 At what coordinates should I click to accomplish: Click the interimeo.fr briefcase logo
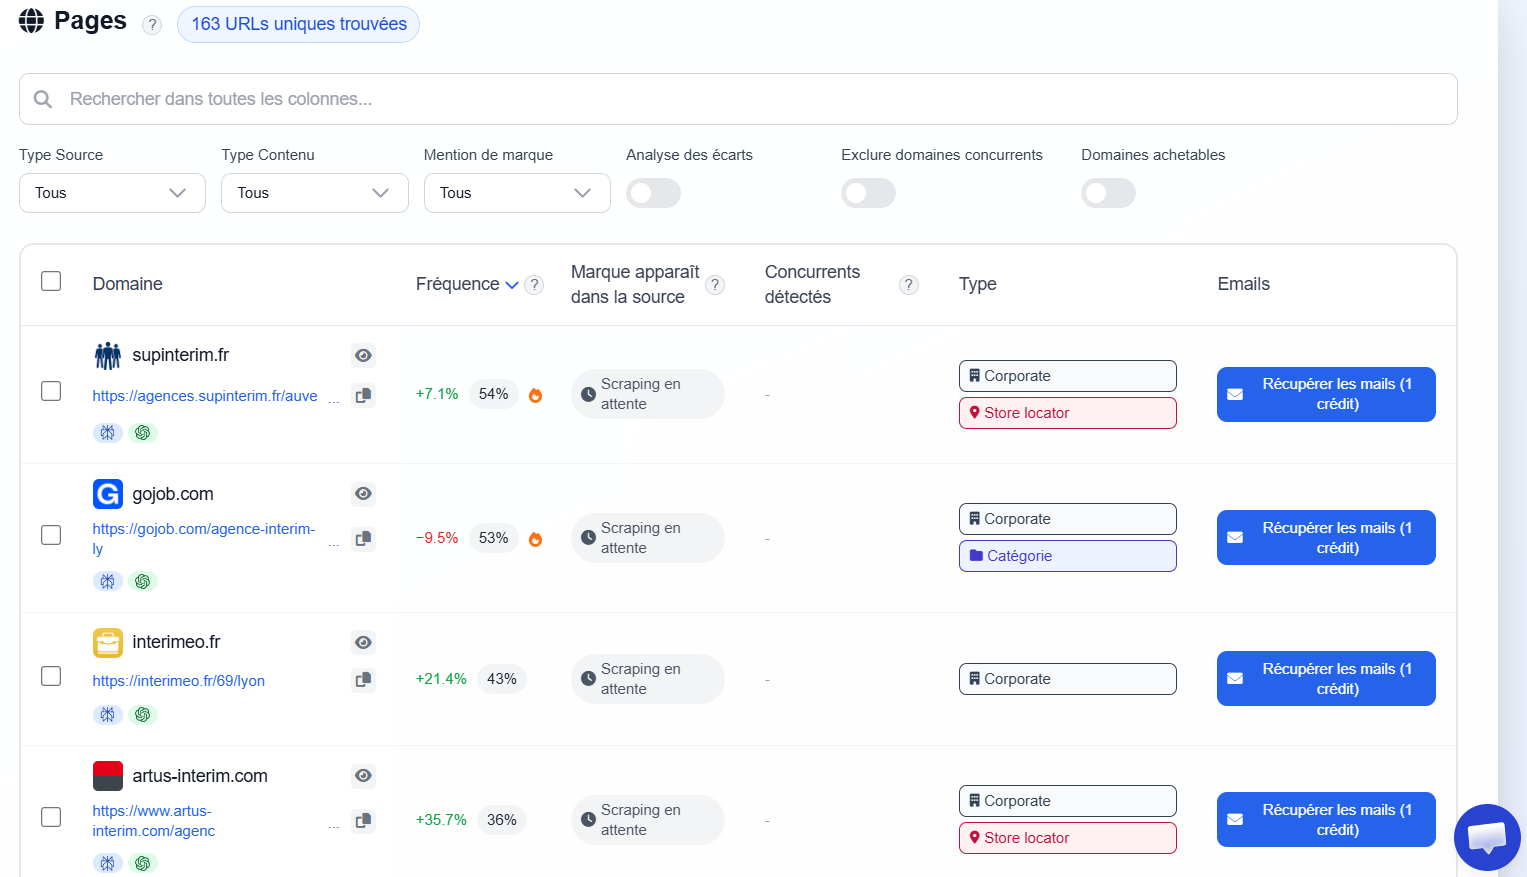108,643
